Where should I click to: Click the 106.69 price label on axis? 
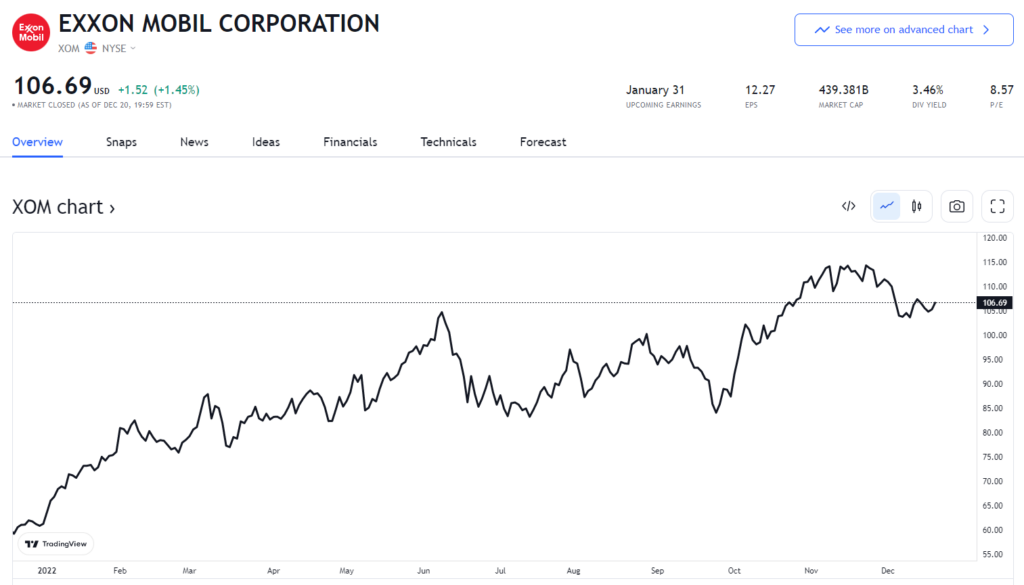click(x=993, y=302)
